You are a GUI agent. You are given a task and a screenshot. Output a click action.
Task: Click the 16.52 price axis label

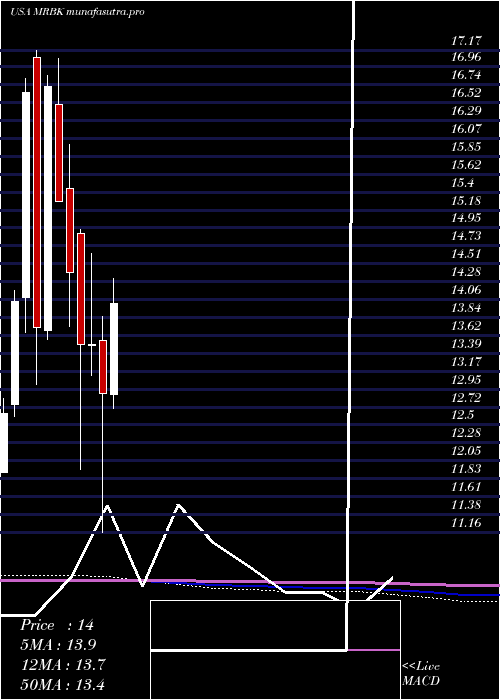click(x=466, y=93)
